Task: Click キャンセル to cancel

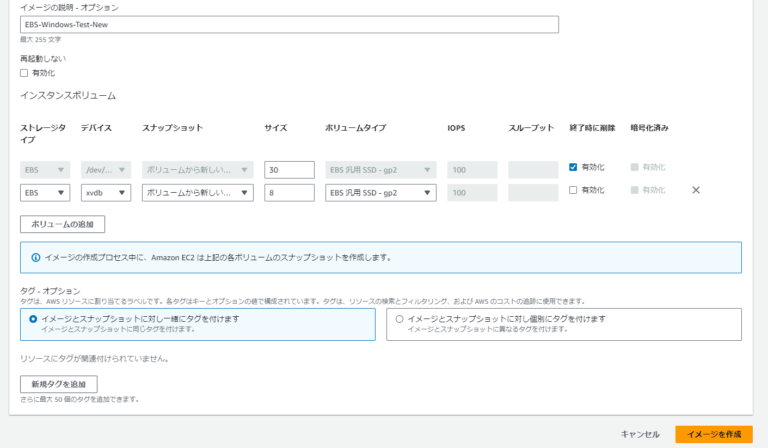Action: tap(640, 434)
